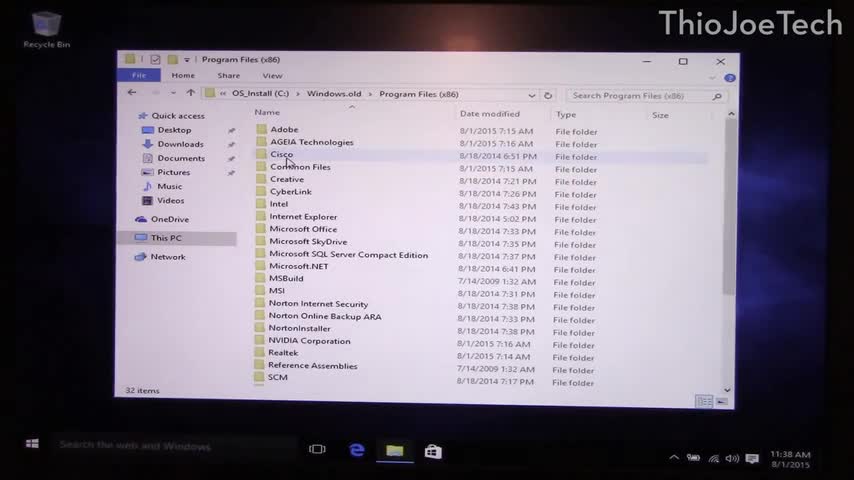Launch Microsoft Edge from the taskbar
The width and height of the screenshot is (854, 480).
(x=357, y=450)
